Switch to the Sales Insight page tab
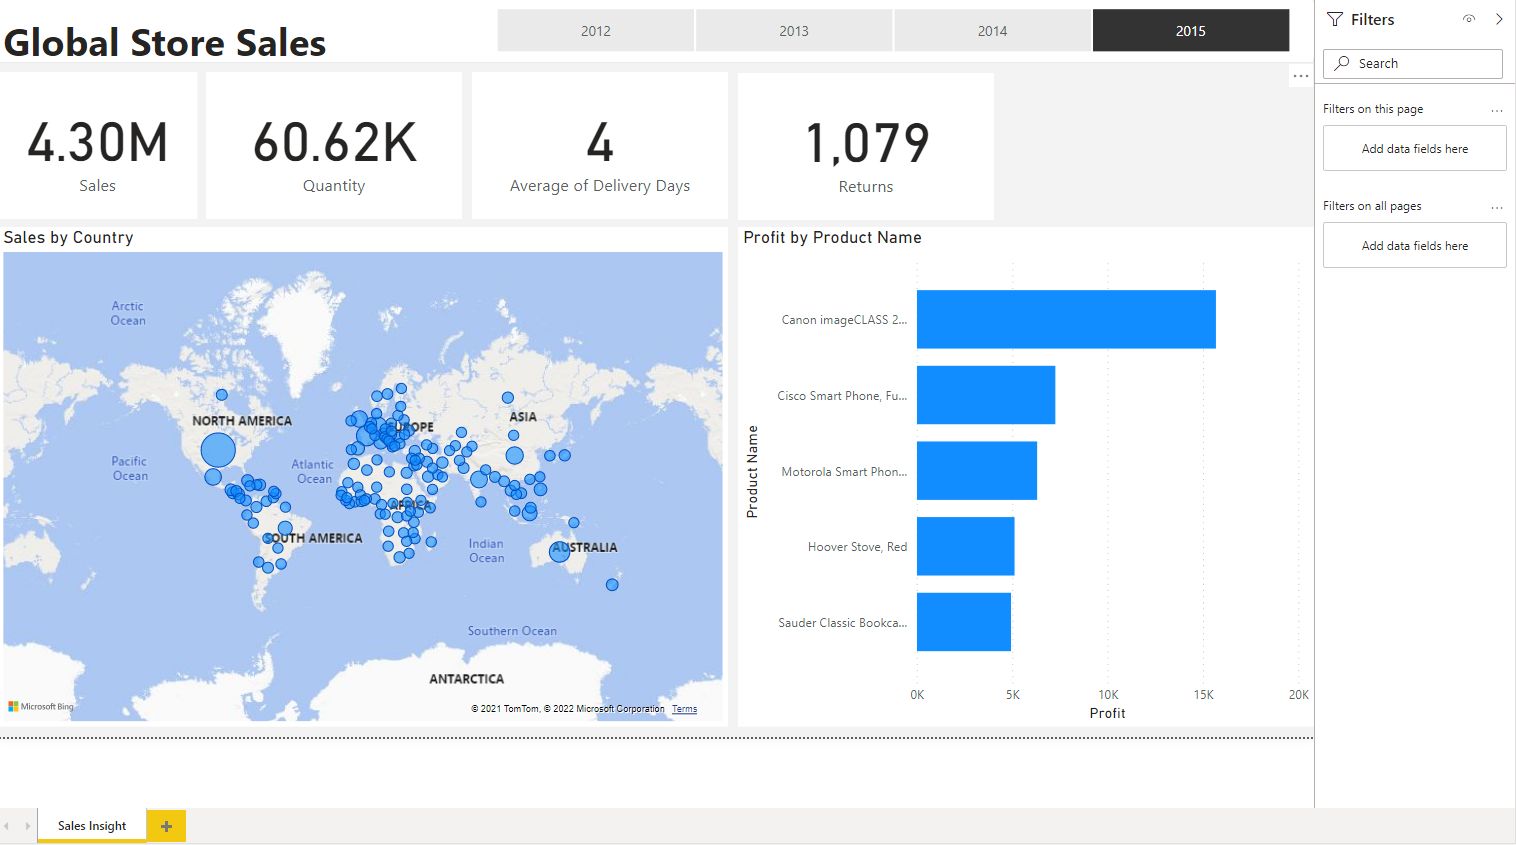This screenshot has width=1516, height=845. coord(91,825)
